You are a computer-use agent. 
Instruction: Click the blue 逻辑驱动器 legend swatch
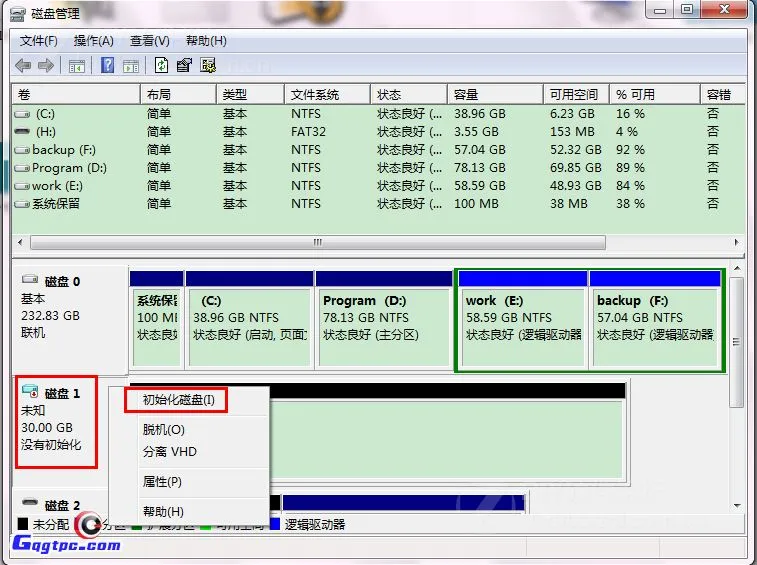coord(275,524)
